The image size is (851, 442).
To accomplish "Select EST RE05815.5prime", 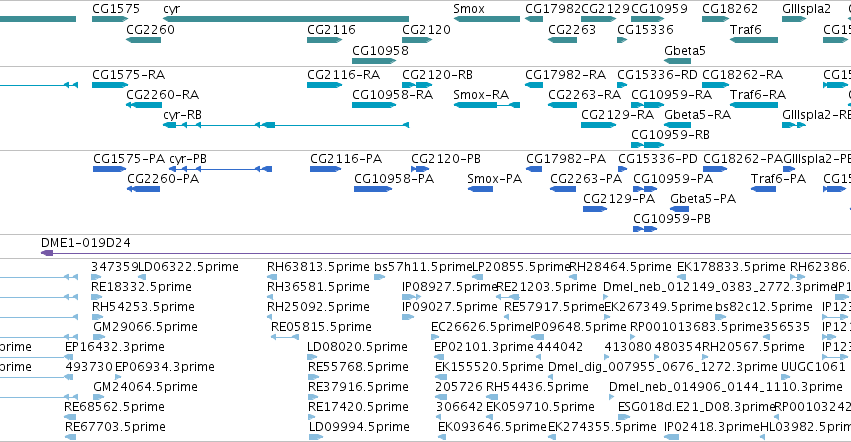I will pos(285,337).
